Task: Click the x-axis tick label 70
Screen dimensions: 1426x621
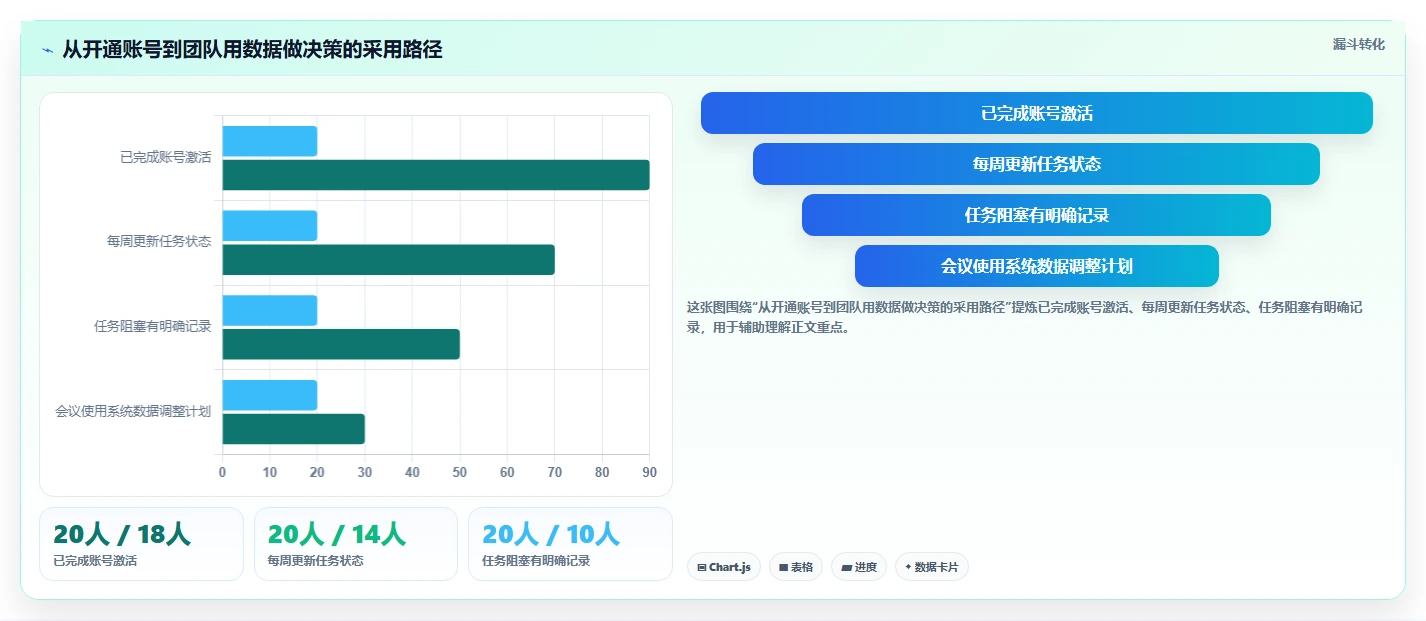Action: tap(555, 472)
